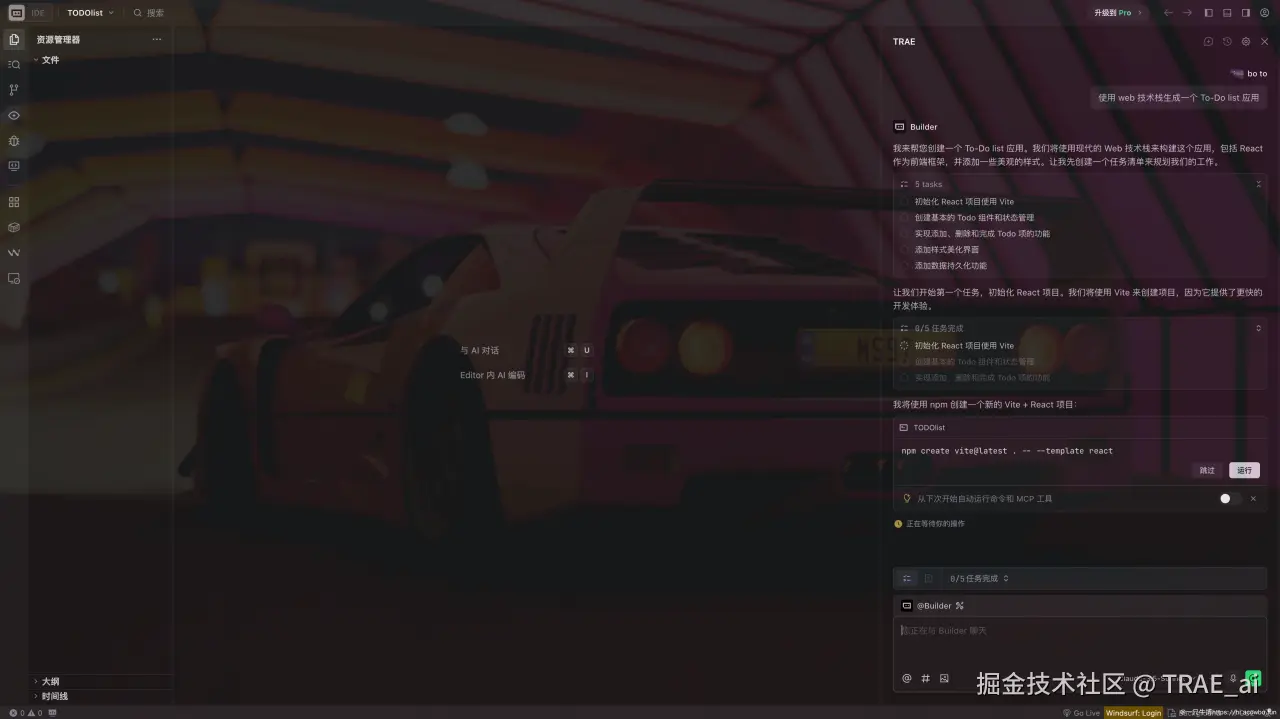
Task: Check the 添加样式美化界面 task circle
Action: pyautogui.click(x=905, y=249)
